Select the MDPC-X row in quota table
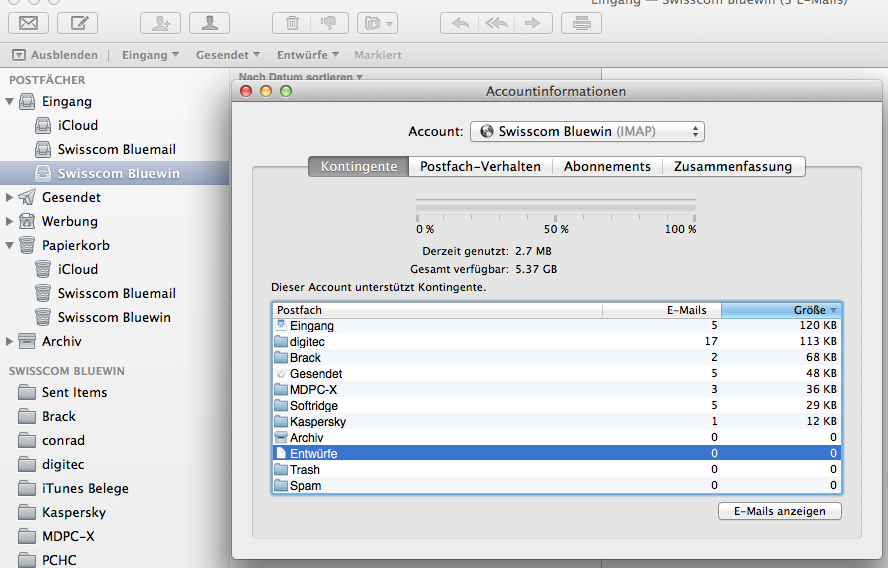888x568 pixels. [557, 390]
